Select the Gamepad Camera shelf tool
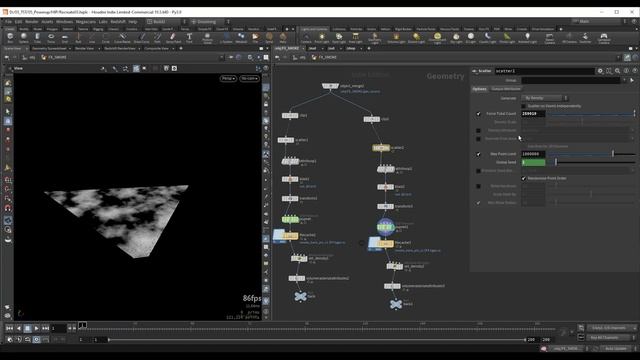Viewport: 640px width, 360px height. (604, 38)
